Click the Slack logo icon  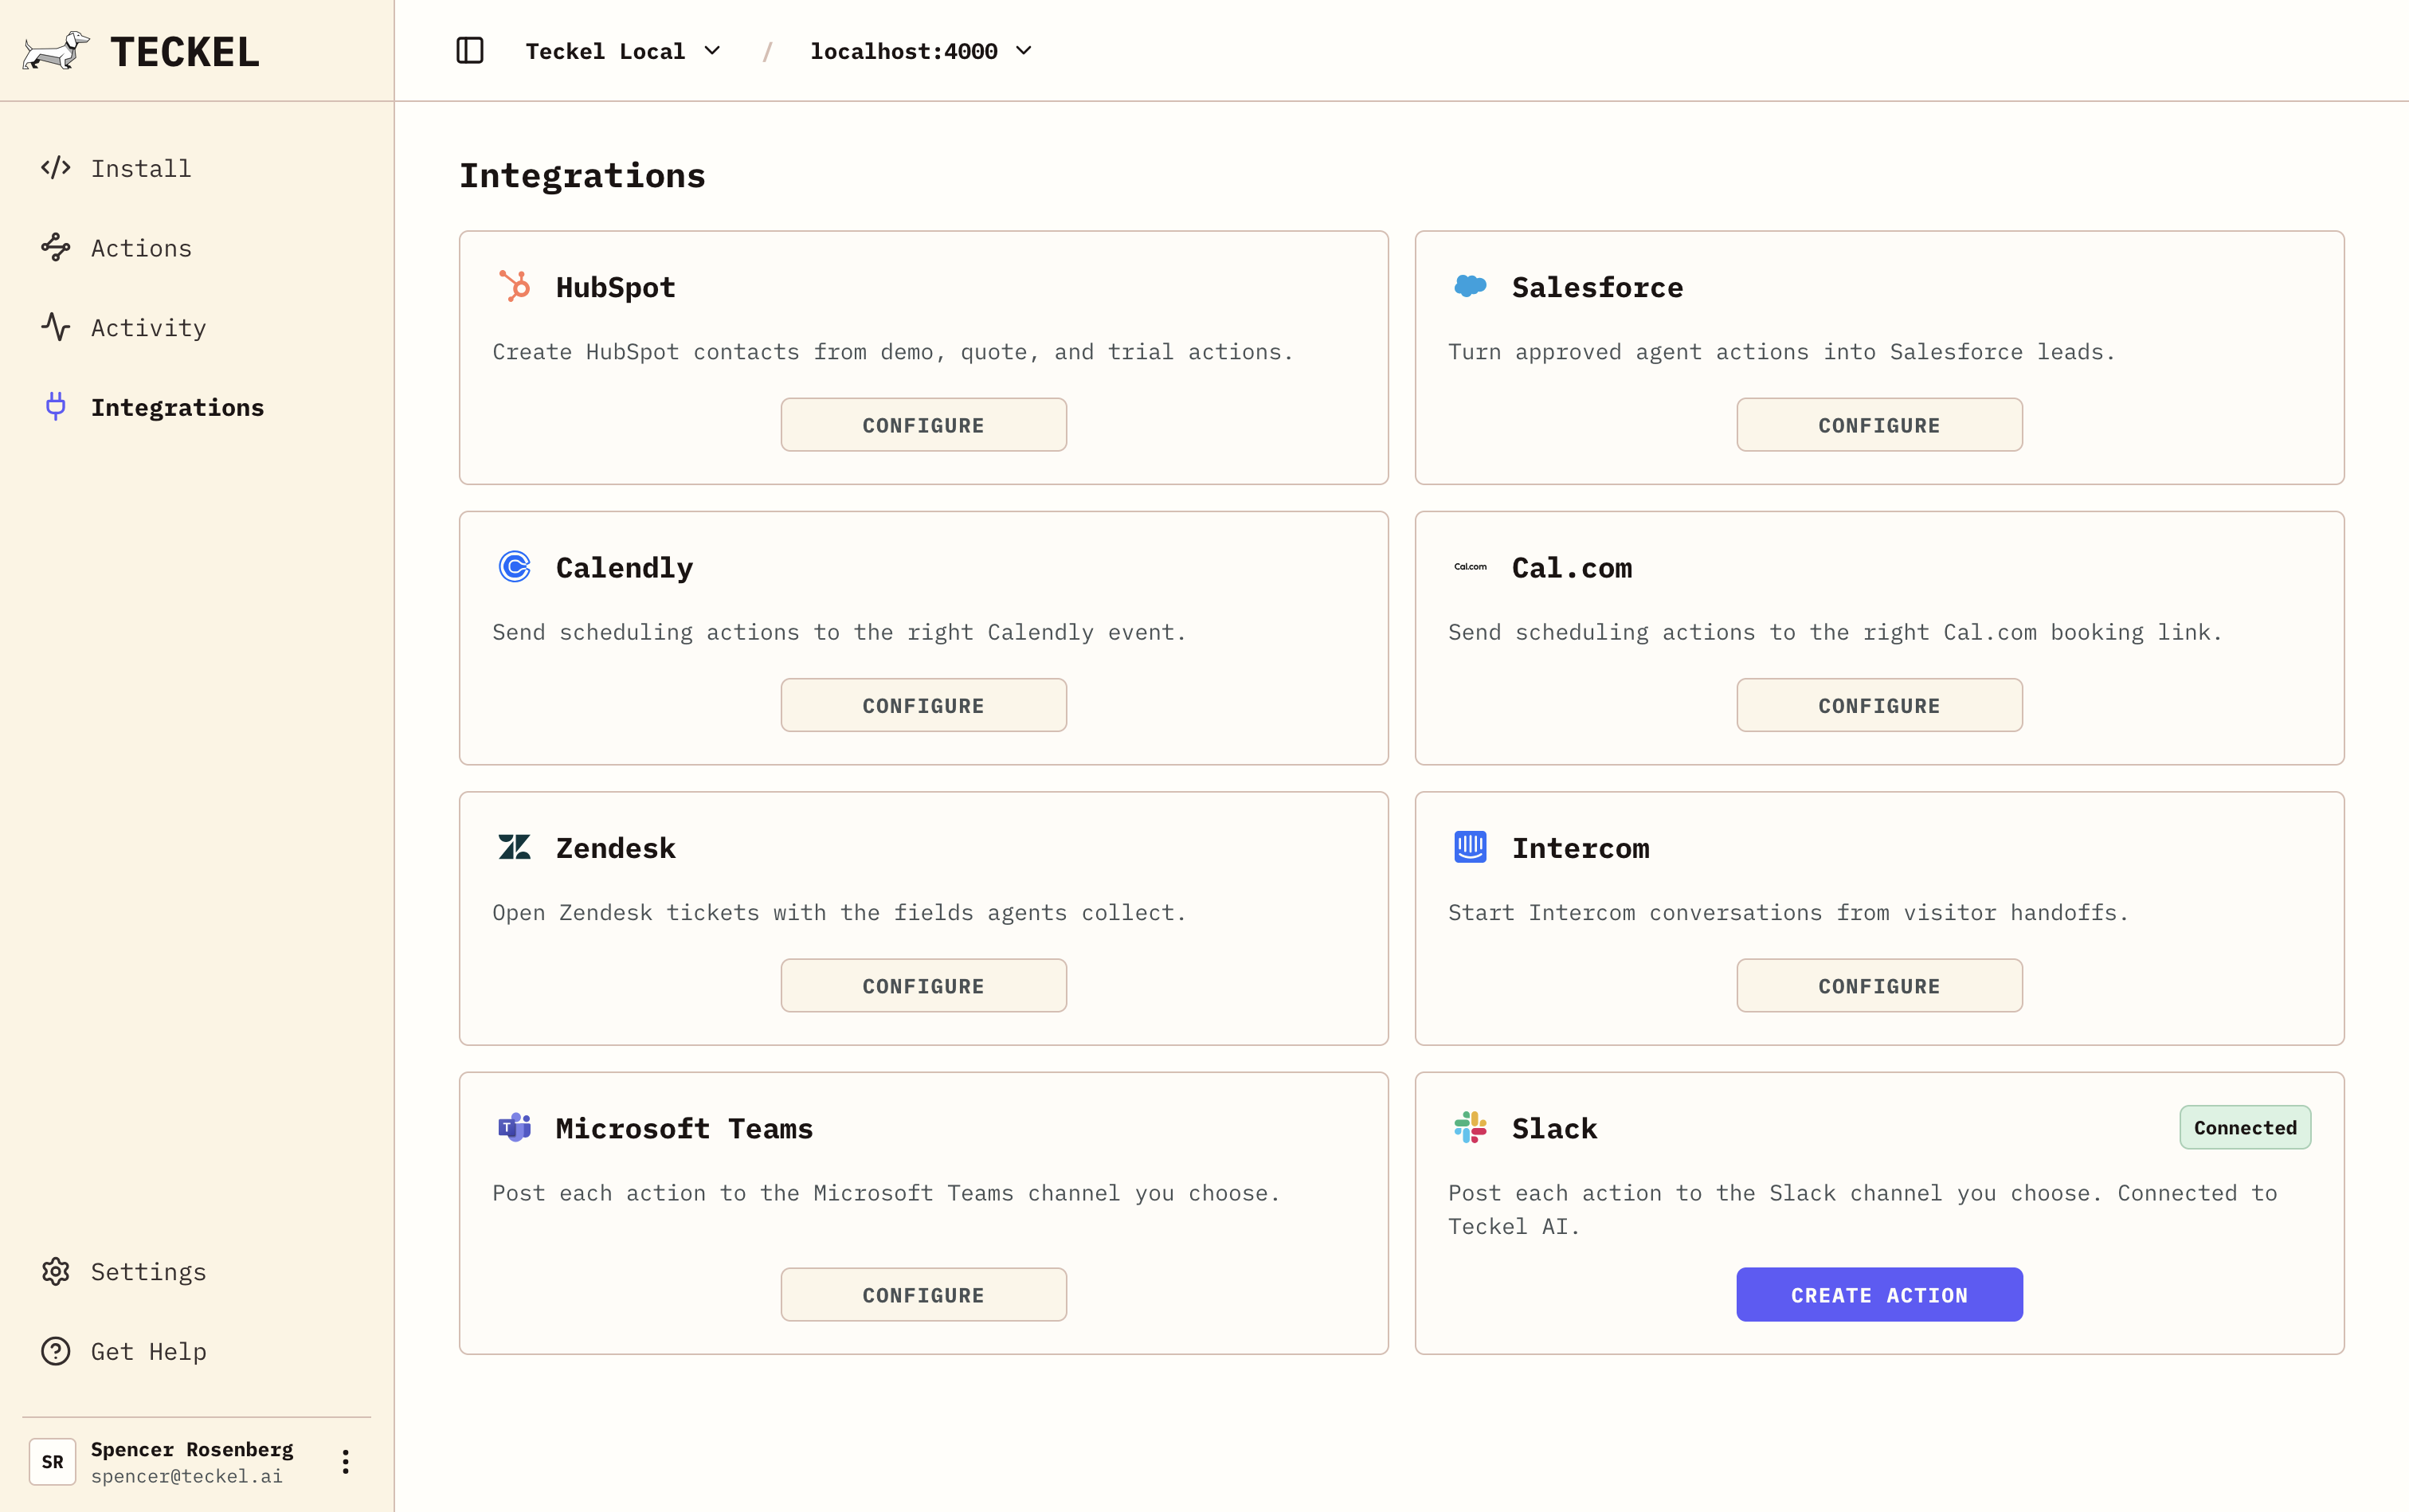pyautogui.click(x=1470, y=1127)
